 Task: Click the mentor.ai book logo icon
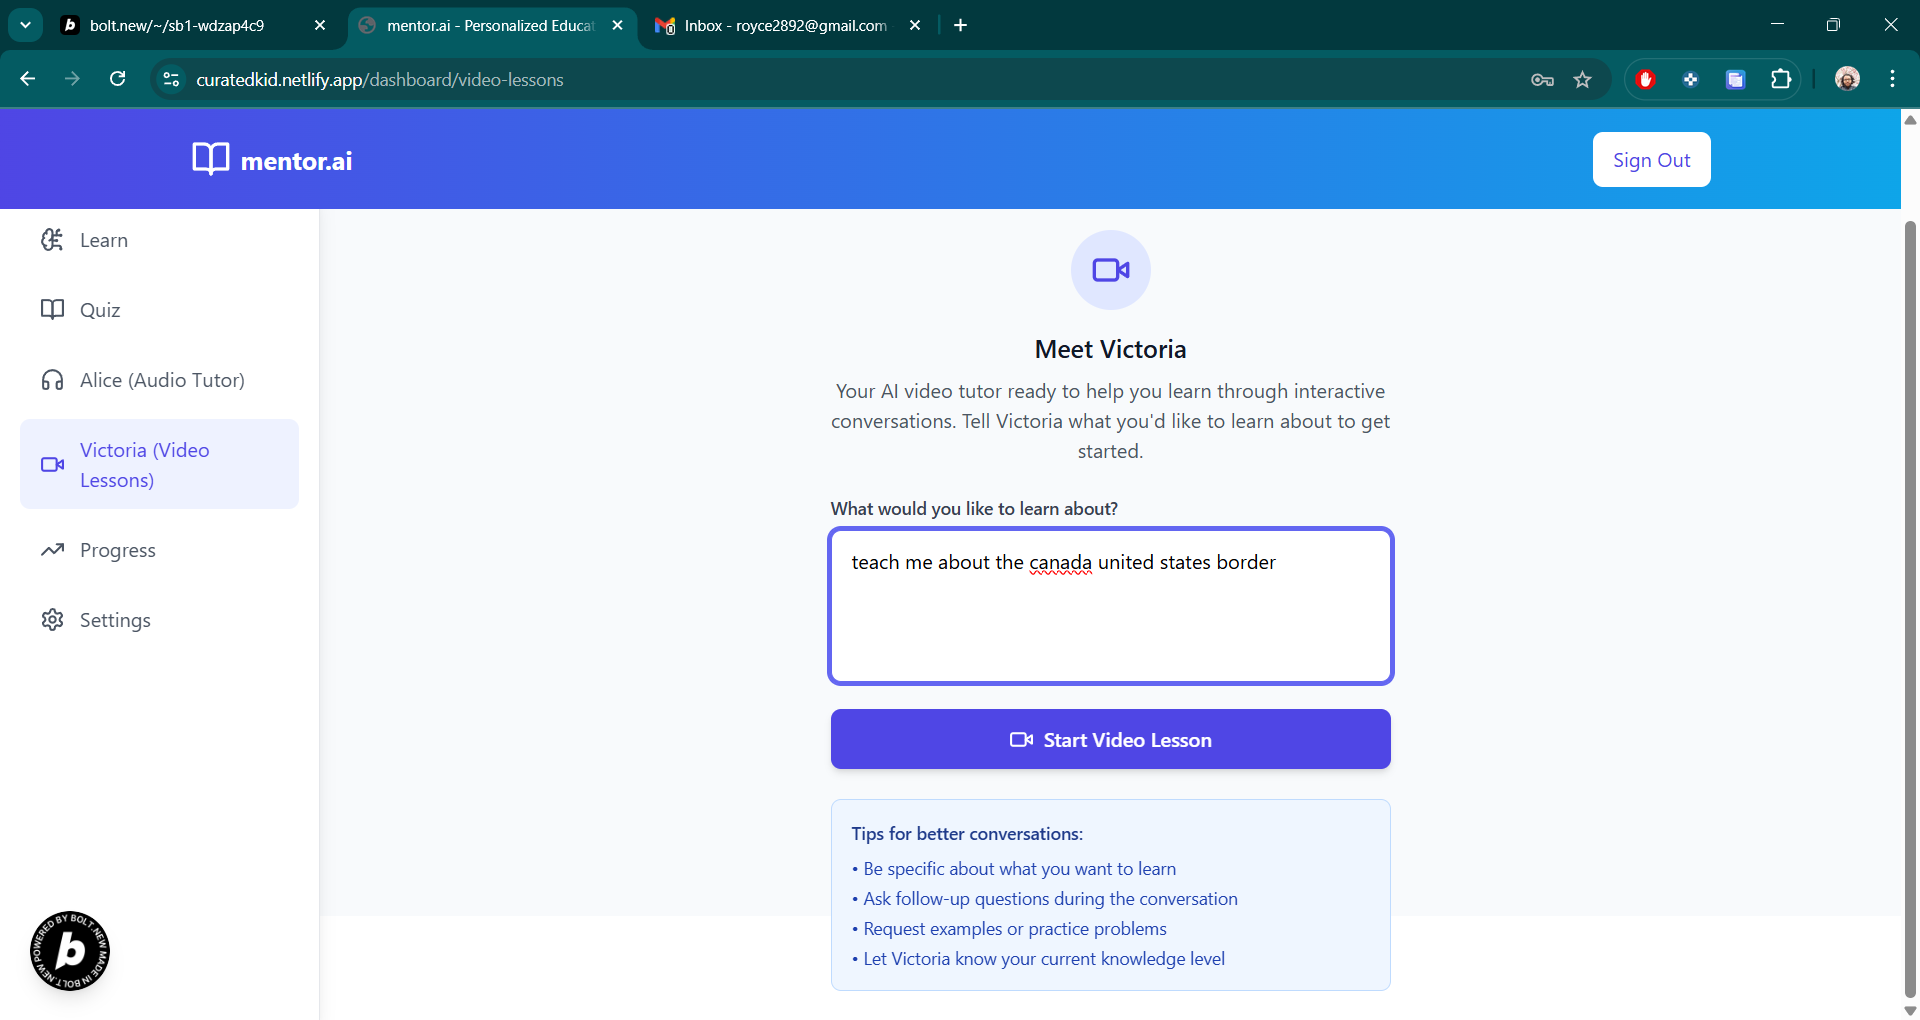click(x=210, y=159)
